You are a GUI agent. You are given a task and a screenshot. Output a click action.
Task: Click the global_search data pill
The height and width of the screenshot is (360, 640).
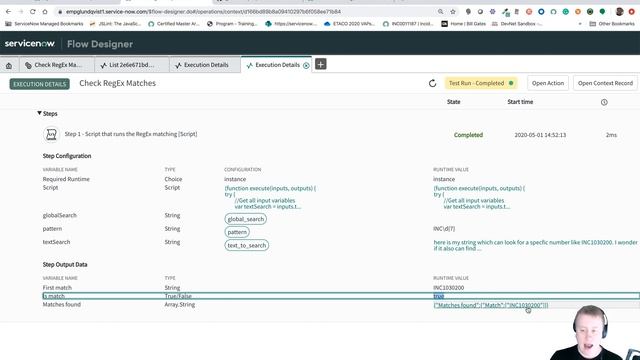(x=245, y=219)
